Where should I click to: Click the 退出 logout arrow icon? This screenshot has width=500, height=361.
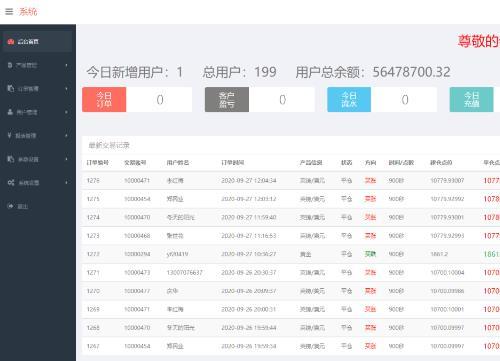(10, 206)
